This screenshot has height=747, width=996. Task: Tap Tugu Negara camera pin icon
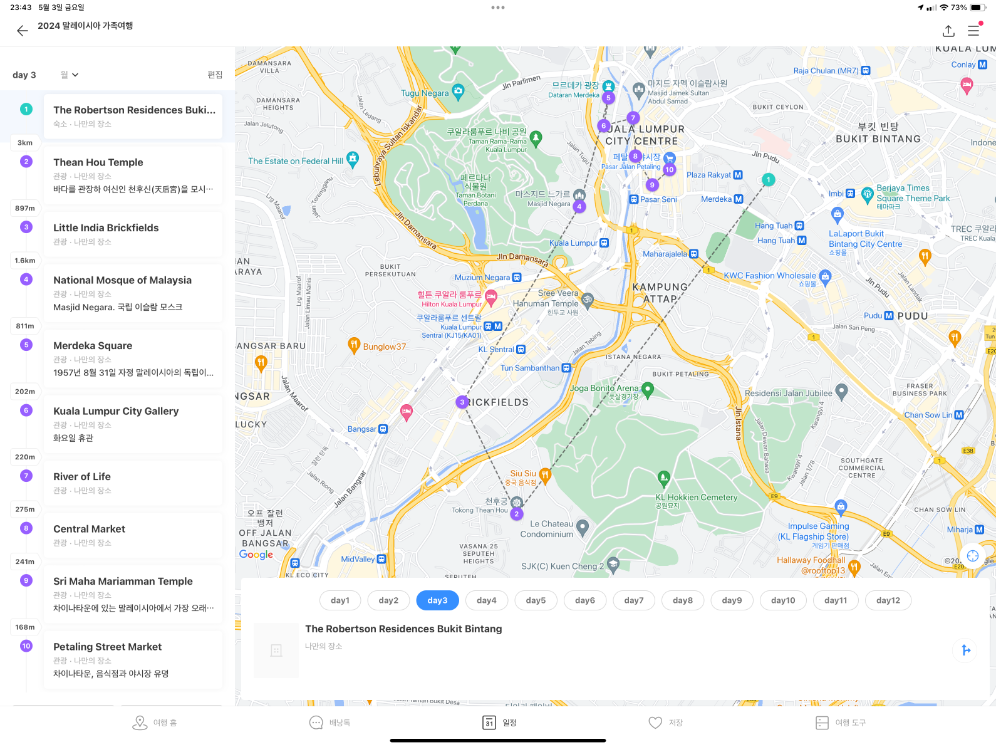(x=458, y=91)
